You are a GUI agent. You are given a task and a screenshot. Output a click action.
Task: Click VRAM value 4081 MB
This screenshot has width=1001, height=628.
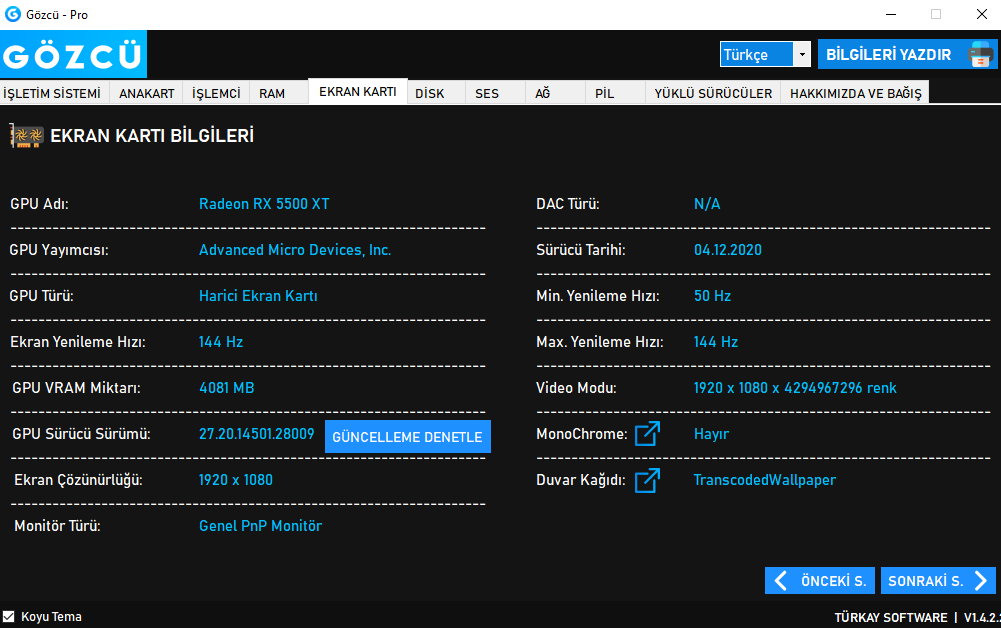tap(227, 387)
